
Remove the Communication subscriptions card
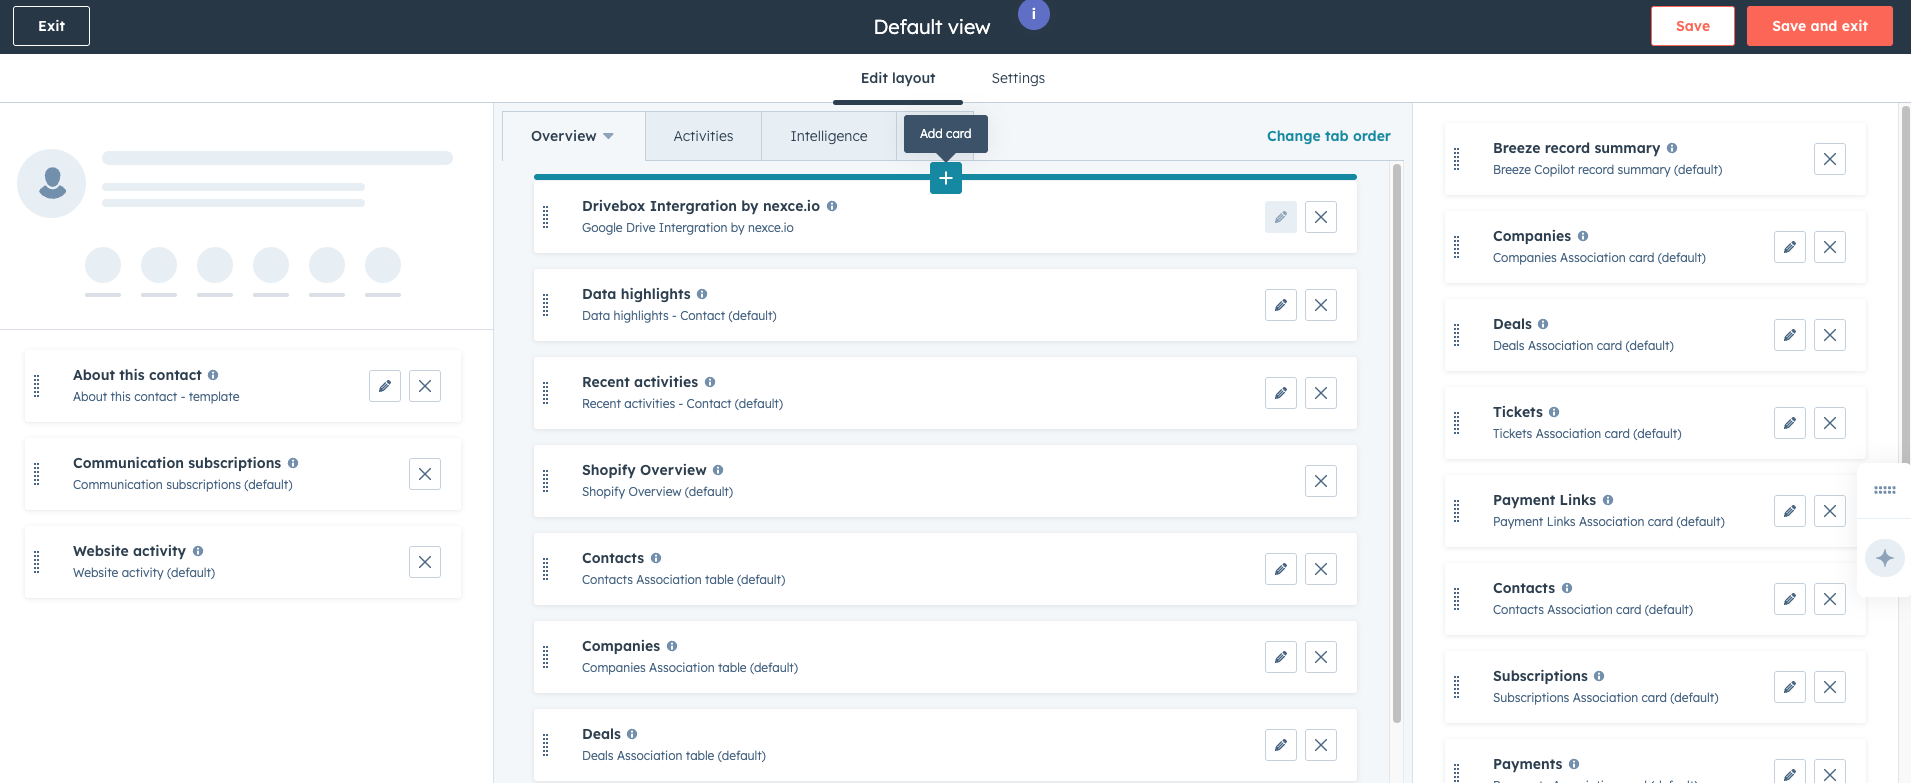(424, 474)
